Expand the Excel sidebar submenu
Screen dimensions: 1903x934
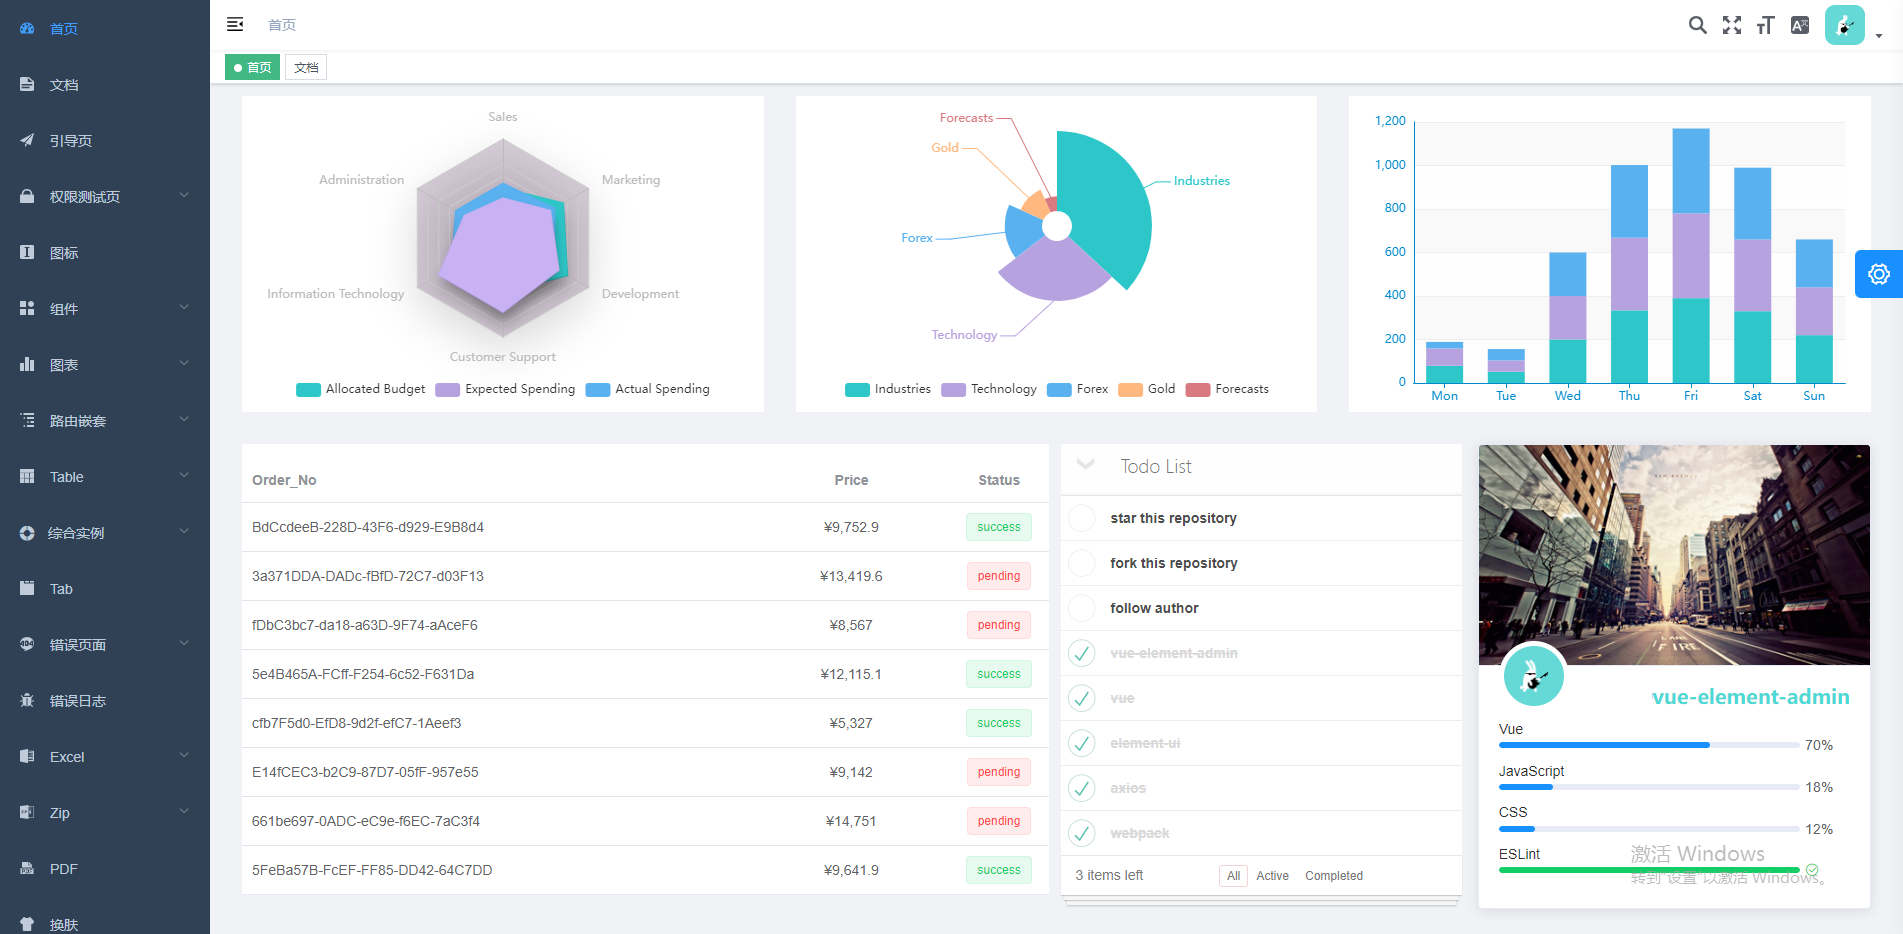[105, 757]
